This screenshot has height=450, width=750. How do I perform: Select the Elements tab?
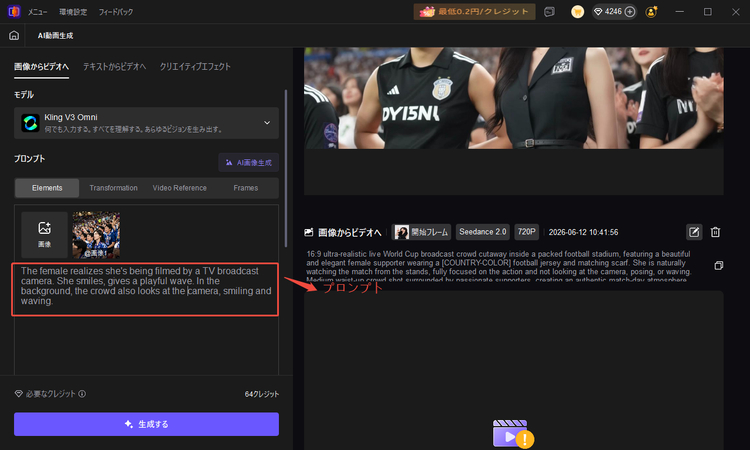pyautogui.click(x=47, y=188)
